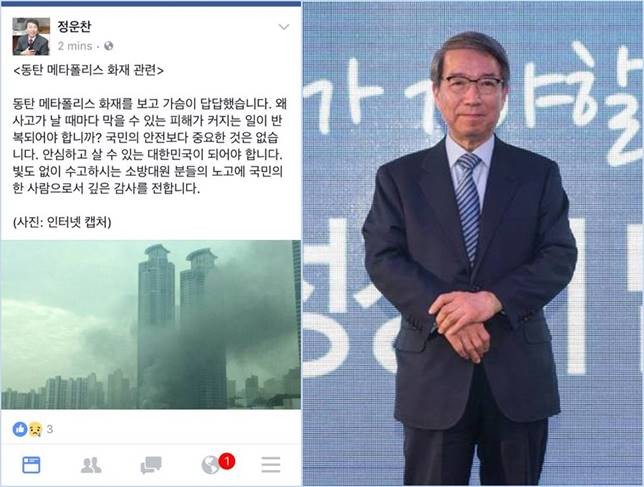
Task: Open the Messages chat bubbles icon
Action: (x=151, y=465)
